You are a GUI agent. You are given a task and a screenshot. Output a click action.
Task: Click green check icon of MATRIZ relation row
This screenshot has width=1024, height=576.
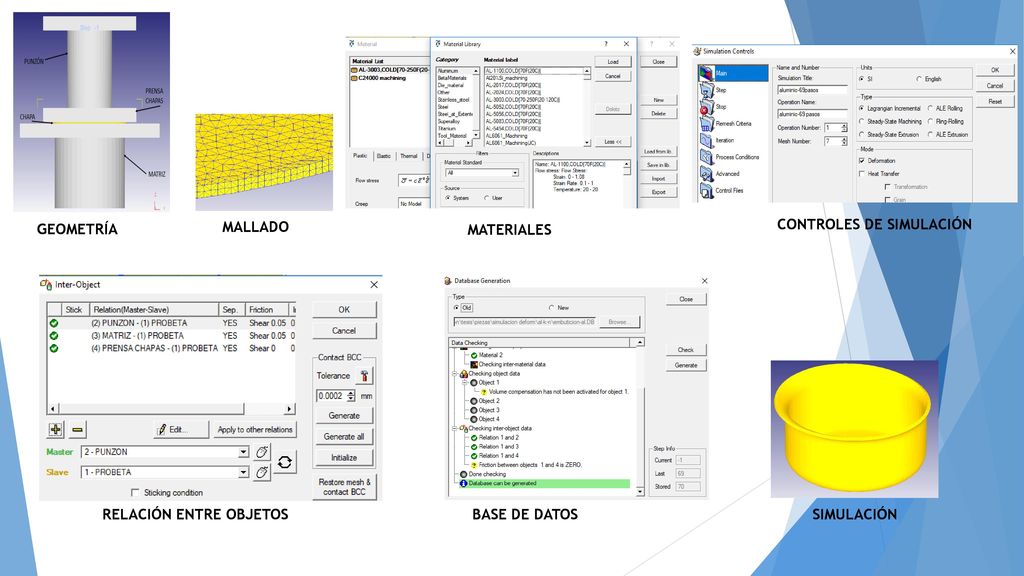pyautogui.click(x=54, y=336)
